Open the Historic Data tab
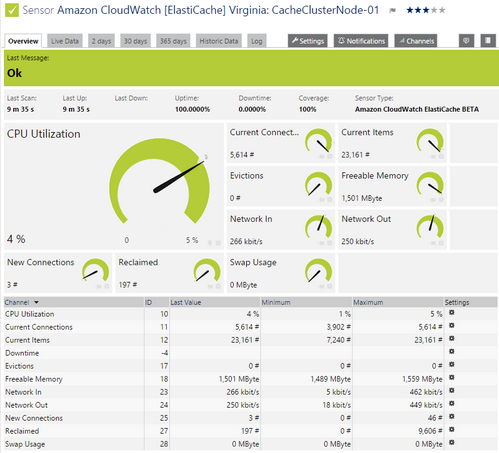This screenshot has height=453, width=499. (219, 41)
